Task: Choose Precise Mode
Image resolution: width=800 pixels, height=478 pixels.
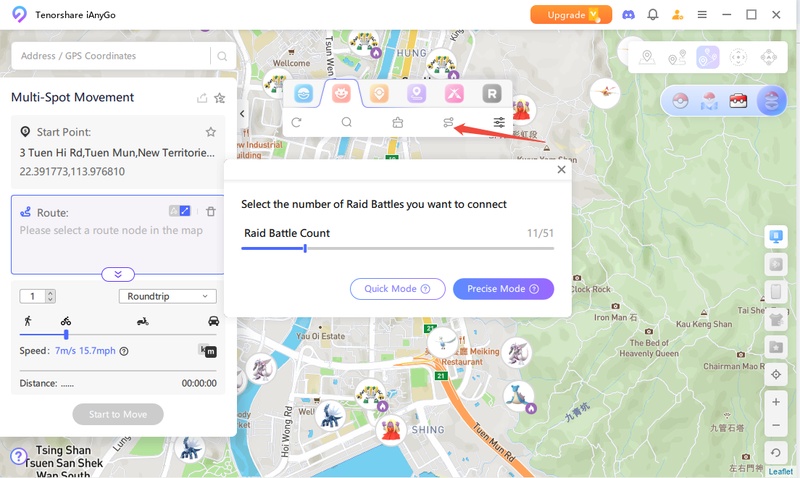Action: 503,289
